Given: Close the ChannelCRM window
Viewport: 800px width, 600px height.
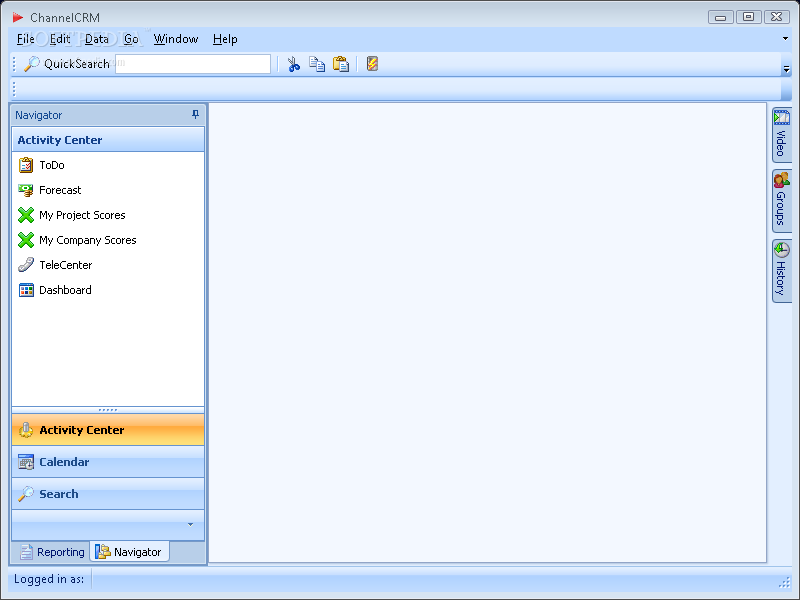Looking at the screenshot, I should coord(777,17).
